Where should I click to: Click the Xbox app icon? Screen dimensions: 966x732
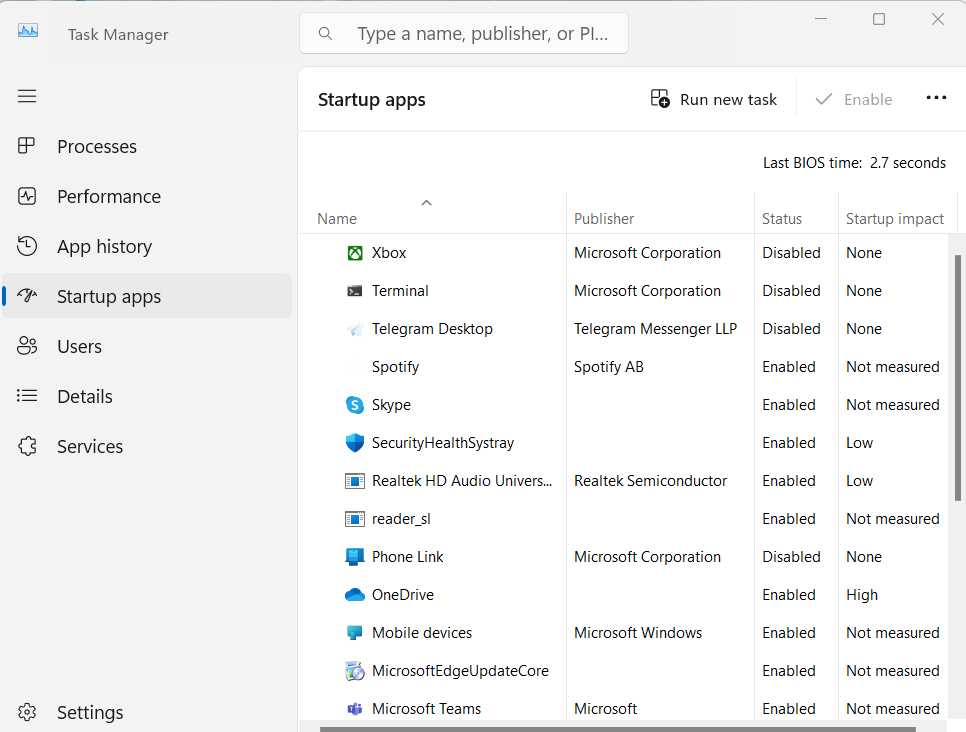[x=355, y=253]
